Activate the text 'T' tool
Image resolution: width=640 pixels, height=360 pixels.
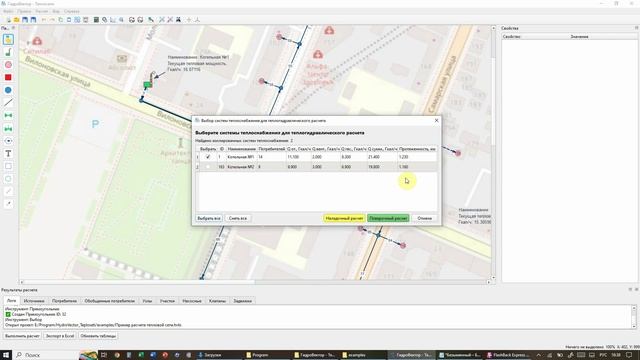(x=8, y=154)
